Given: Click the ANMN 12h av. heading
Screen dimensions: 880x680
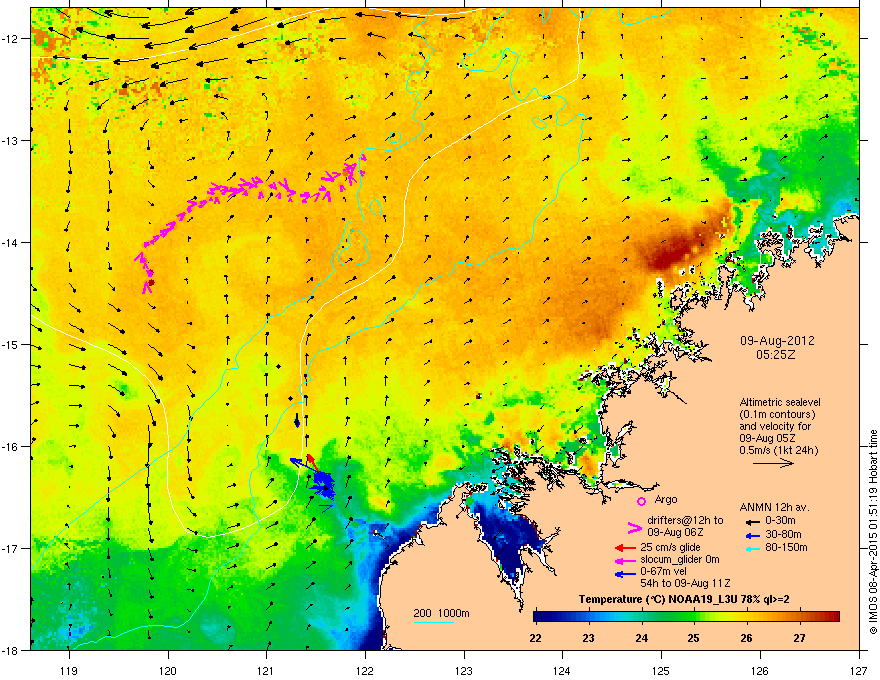Looking at the screenshot, I should (774, 508).
